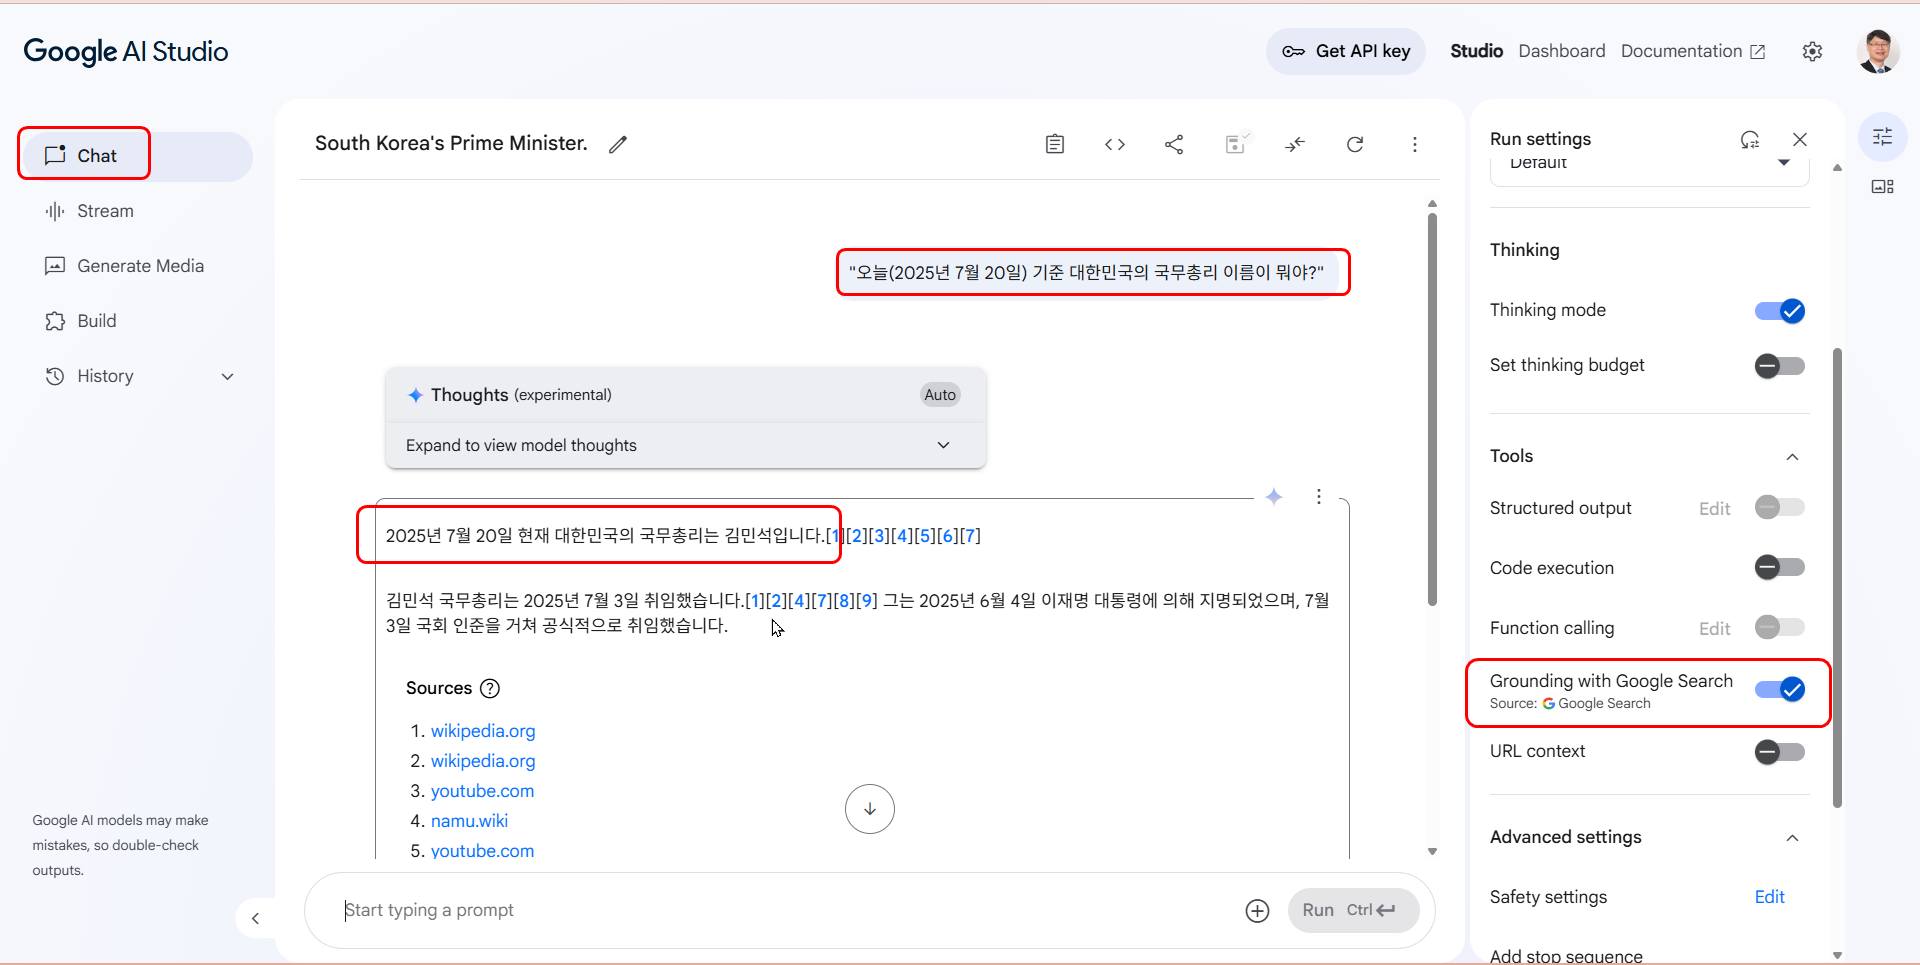Image resolution: width=1920 pixels, height=965 pixels.
Task: Collapse the left sidebar chevron
Action: click(x=255, y=918)
